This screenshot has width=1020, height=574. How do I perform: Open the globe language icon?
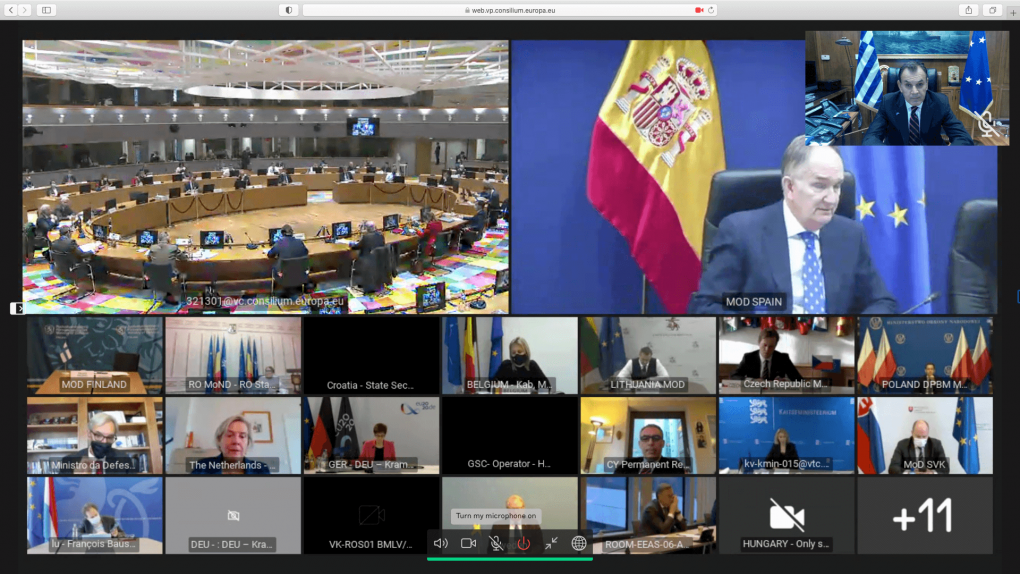[x=579, y=543]
